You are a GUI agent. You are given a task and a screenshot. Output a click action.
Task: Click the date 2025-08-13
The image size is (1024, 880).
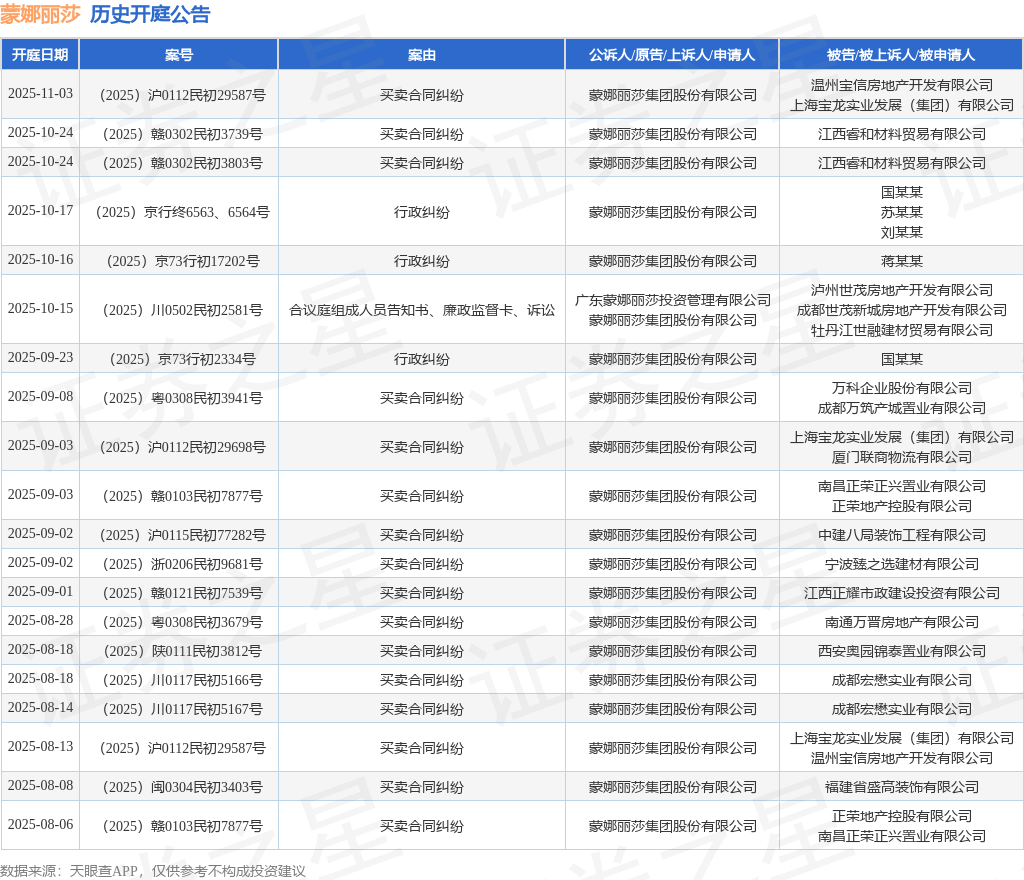click(40, 746)
